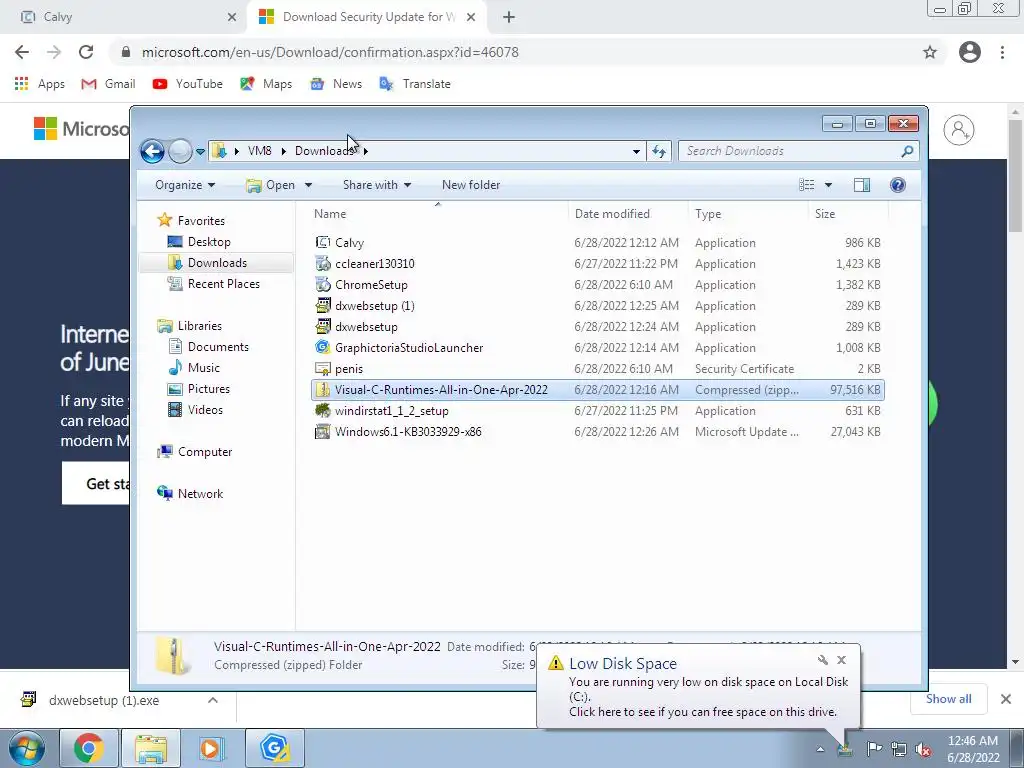Toggle the preview pane

pyautogui.click(x=861, y=185)
